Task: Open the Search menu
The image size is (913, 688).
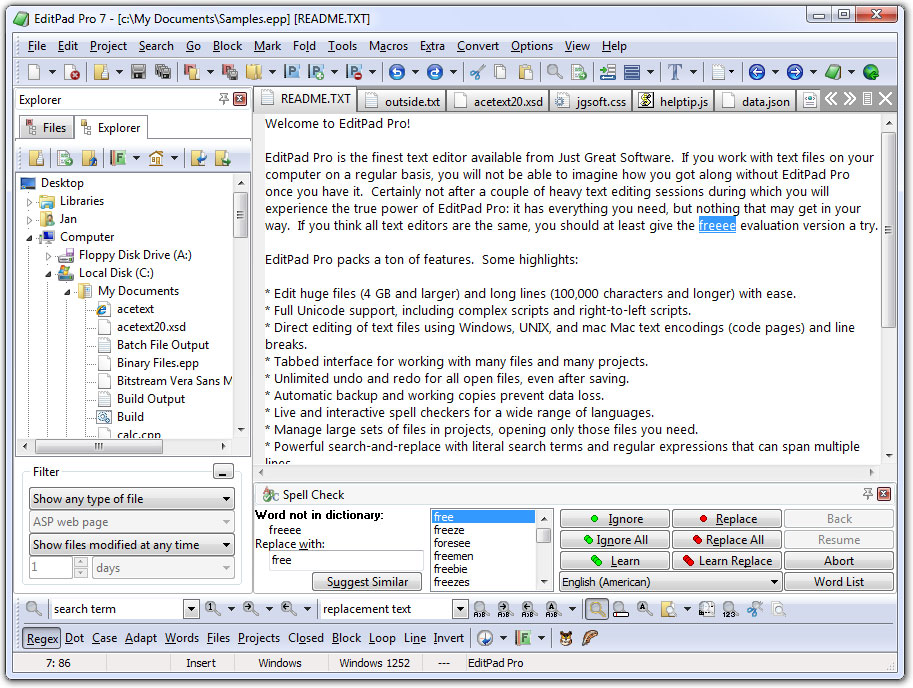Action: tap(156, 46)
